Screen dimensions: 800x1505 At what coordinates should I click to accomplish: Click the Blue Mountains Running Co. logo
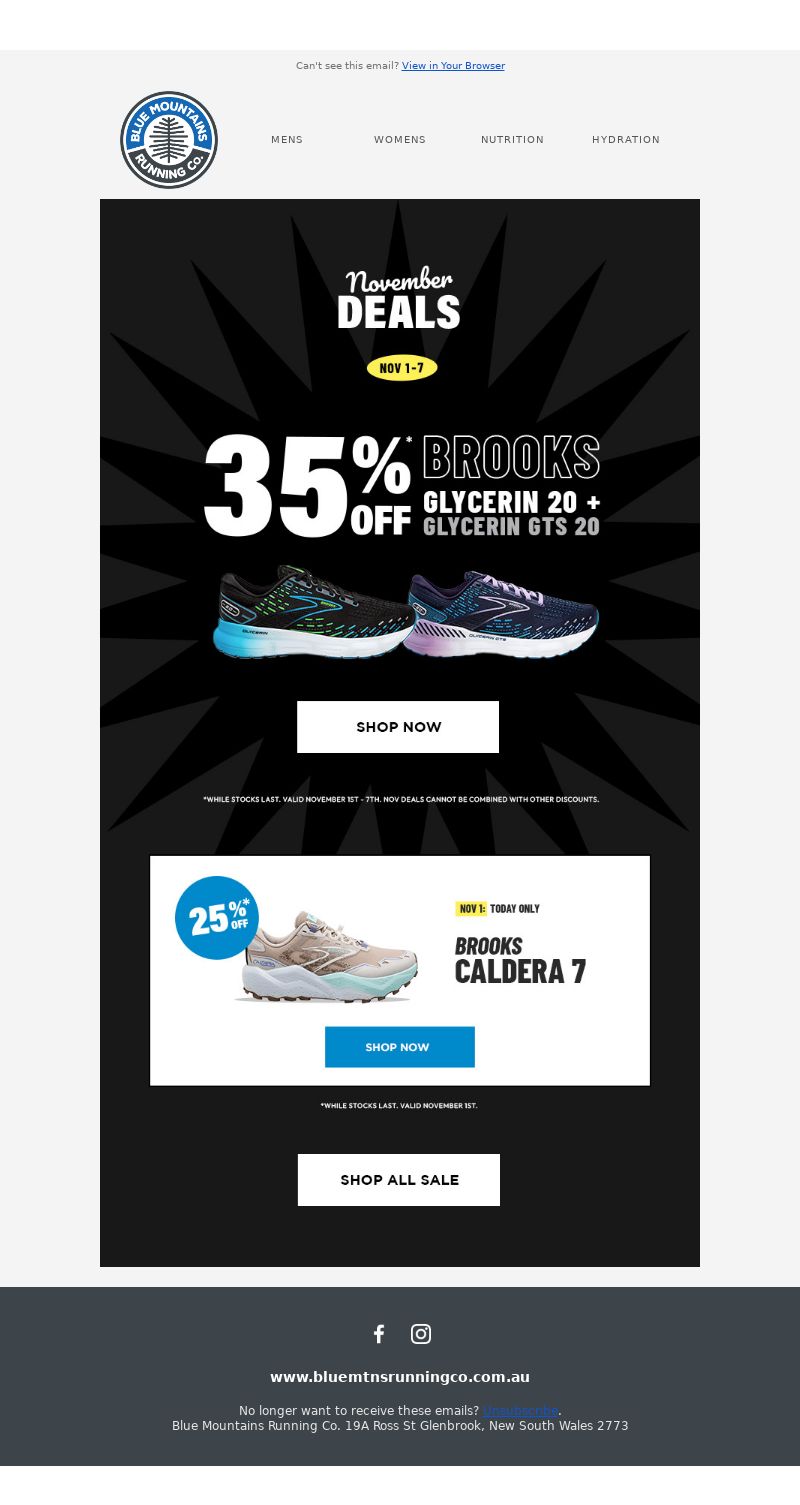[x=169, y=140]
